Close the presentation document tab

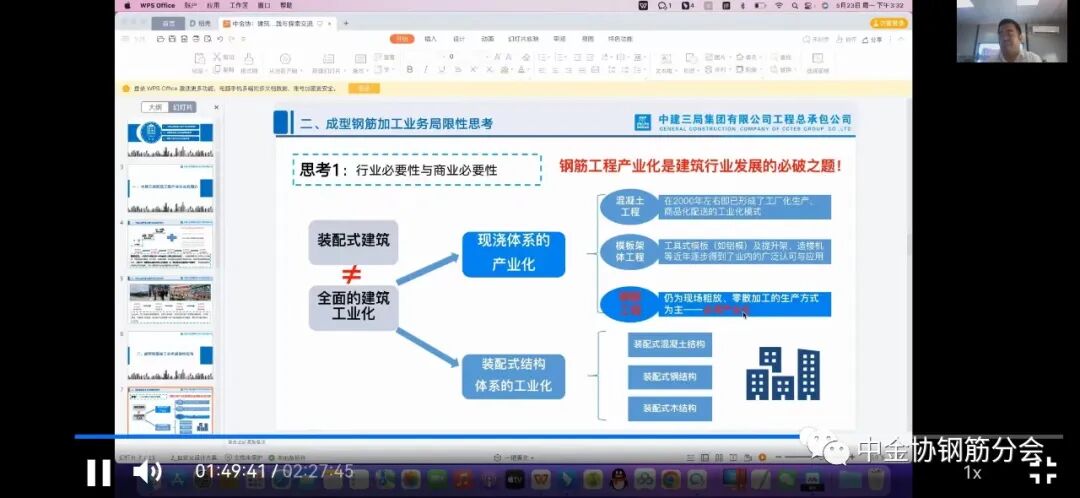click(x=329, y=23)
